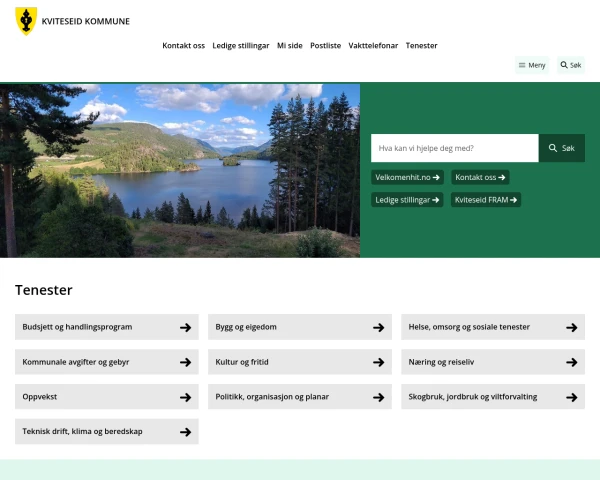Screen dimensions: 600x480
Task: Follow the Velkomenhit.no quick link
Action: coord(407,177)
